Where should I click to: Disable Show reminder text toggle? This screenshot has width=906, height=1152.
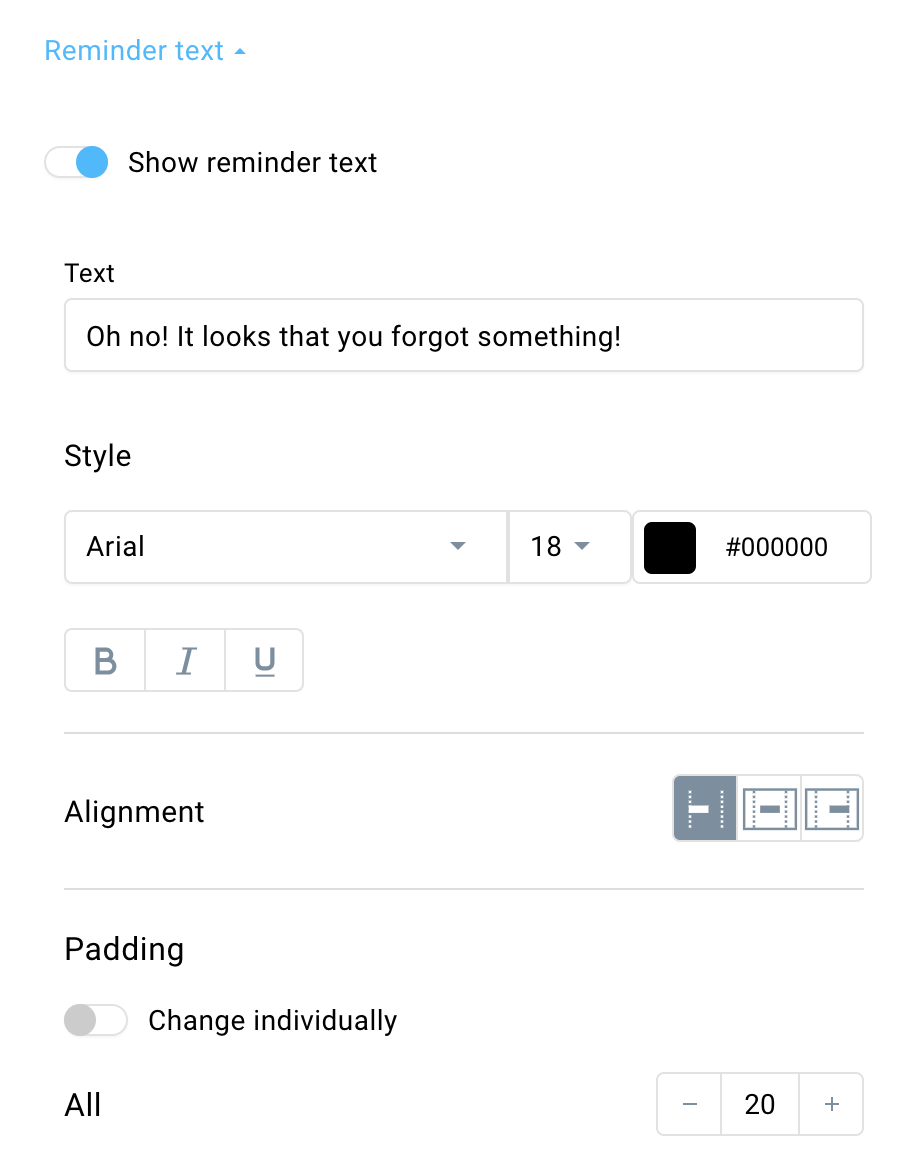point(76,162)
